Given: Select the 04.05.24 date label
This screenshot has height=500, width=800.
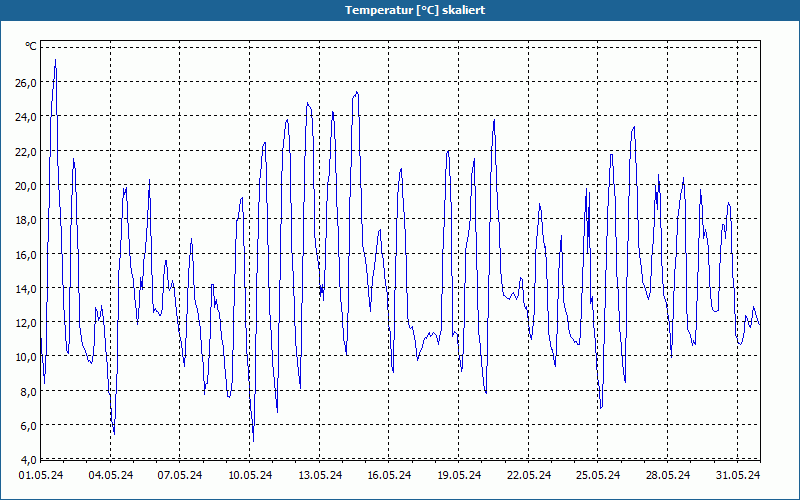Looking at the screenshot, I should 111,475.
